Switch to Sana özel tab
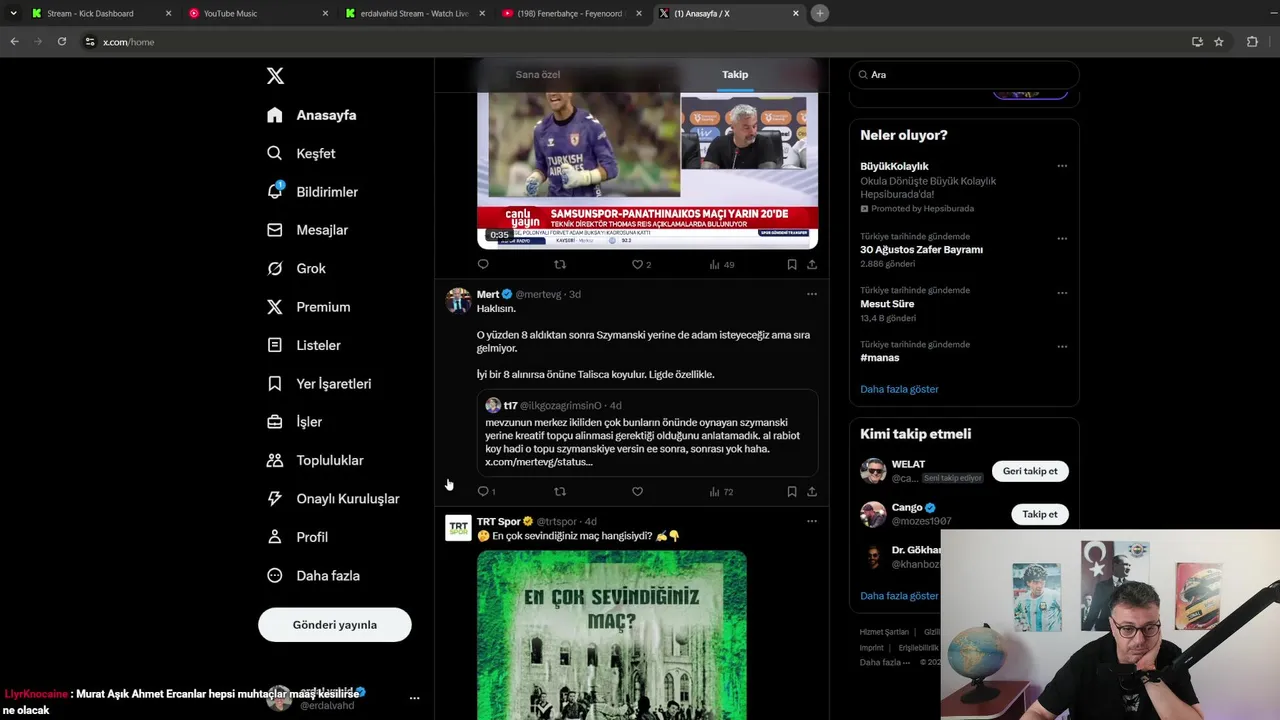This screenshot has height=720, width=1280. 538,75
